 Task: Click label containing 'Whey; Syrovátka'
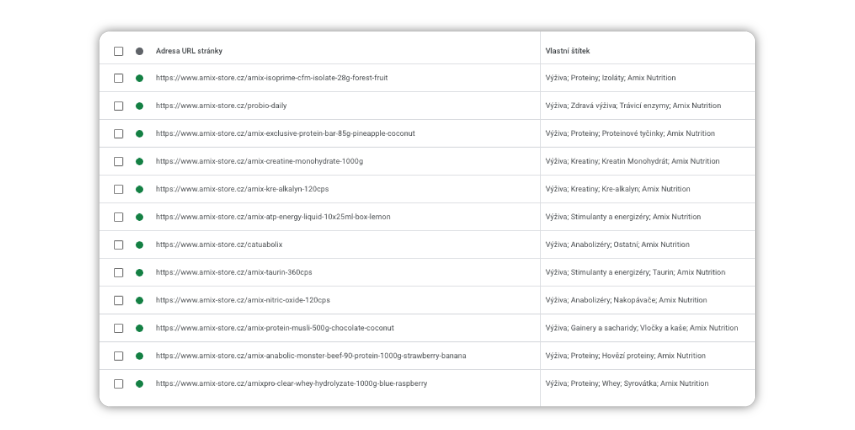coord(627,383)
